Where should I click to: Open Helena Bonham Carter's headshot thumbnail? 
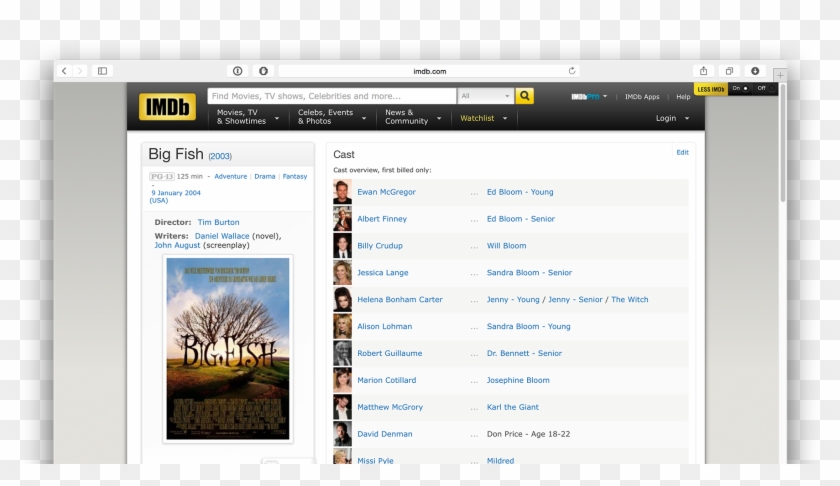click(342, 300)
